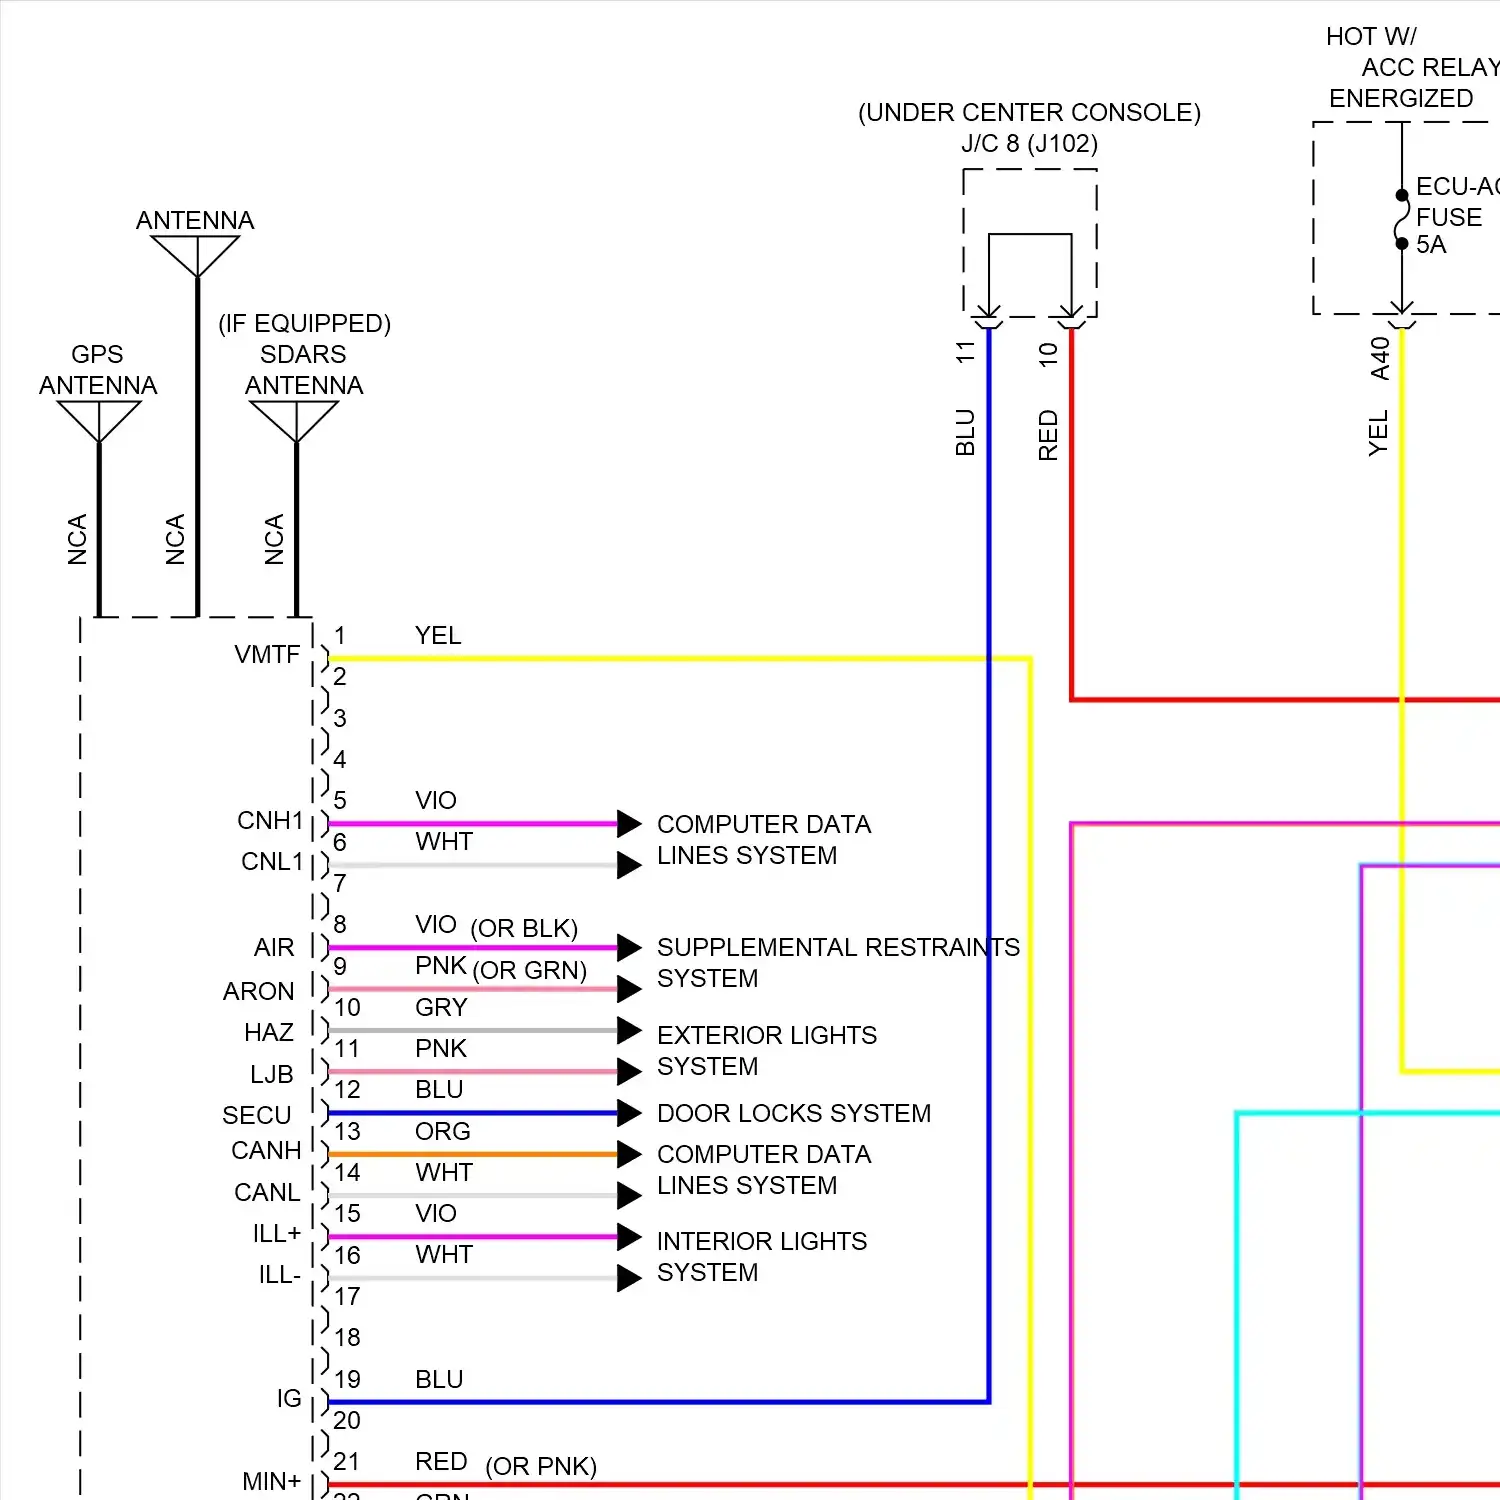1500x1500 pixels.
Task: Click the arrowhead on the CNL1 WHT wire
Action: (629, 865)
